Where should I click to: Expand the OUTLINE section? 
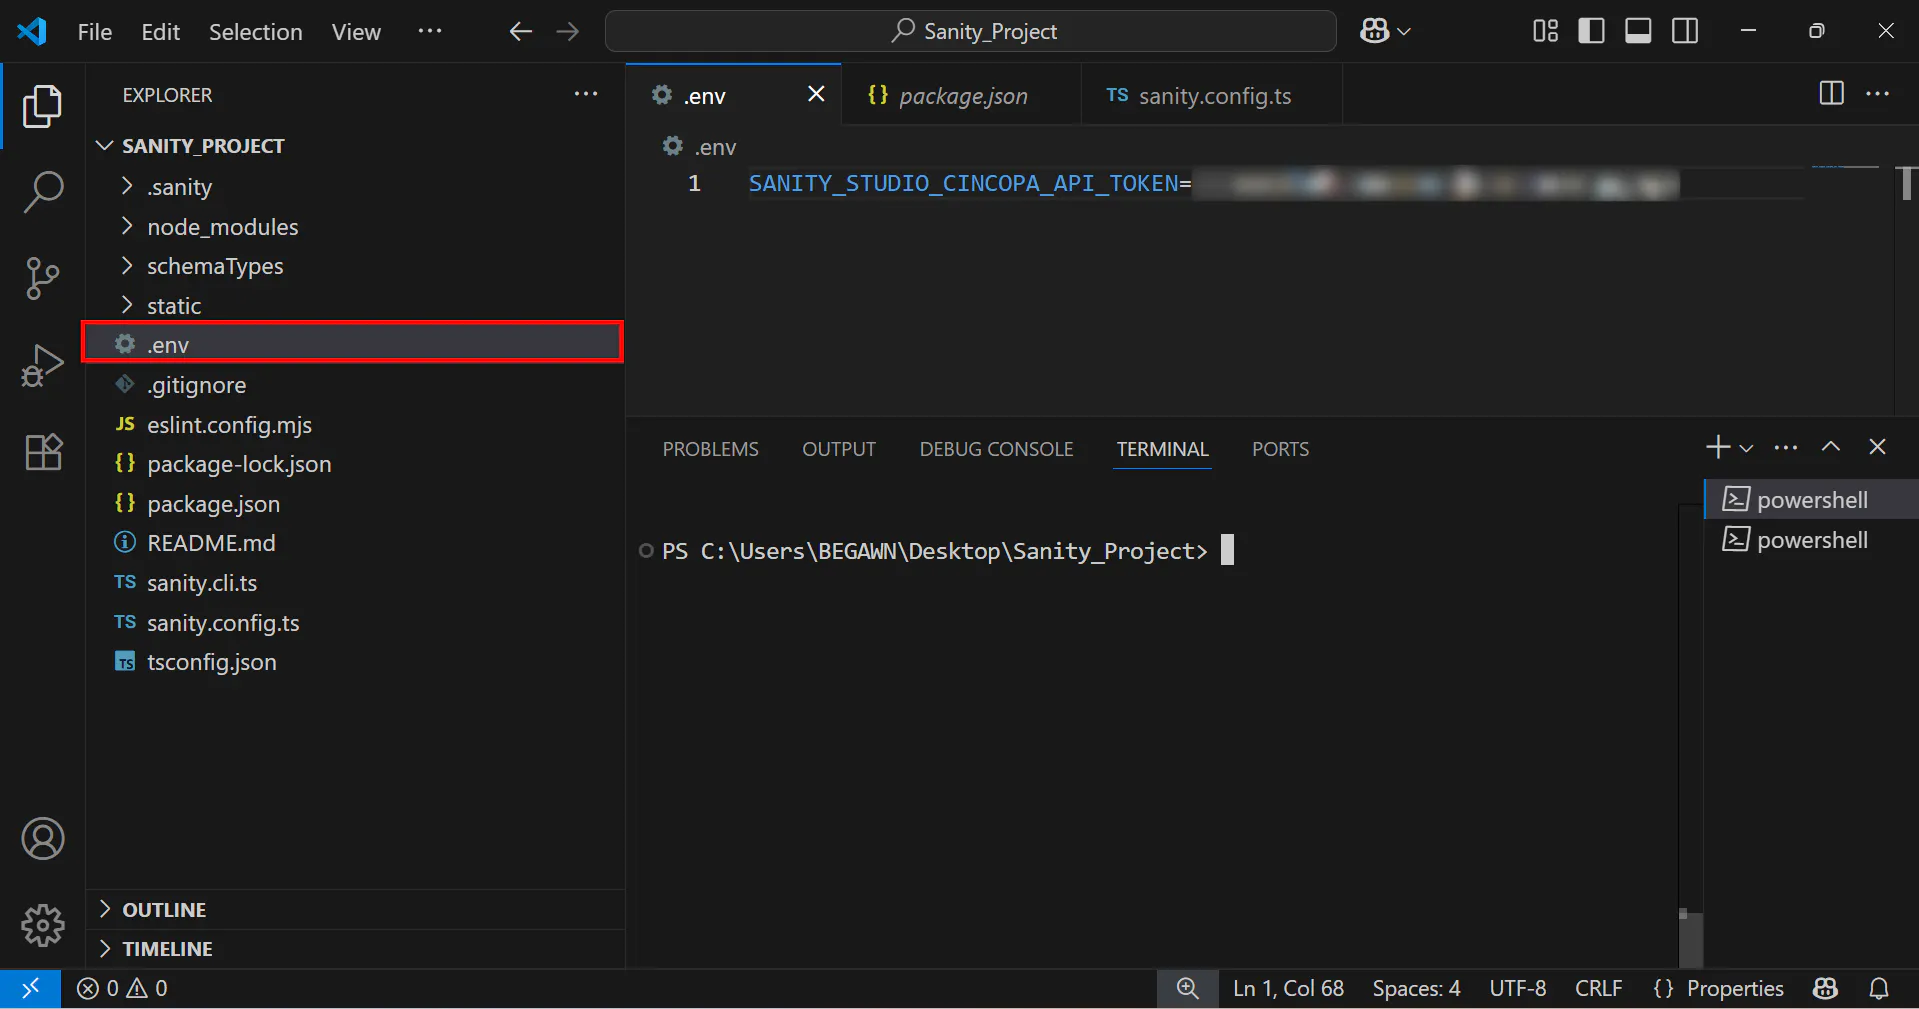[x=354, y=909]
